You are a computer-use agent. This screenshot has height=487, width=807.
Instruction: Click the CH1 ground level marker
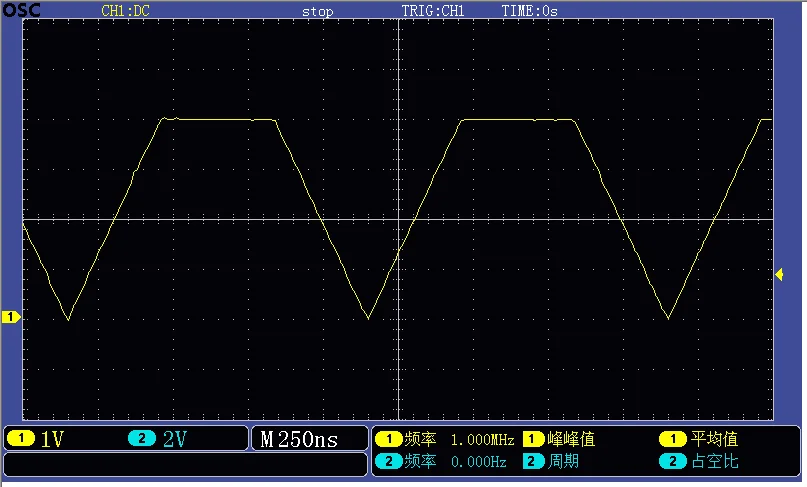coord(11,317)
